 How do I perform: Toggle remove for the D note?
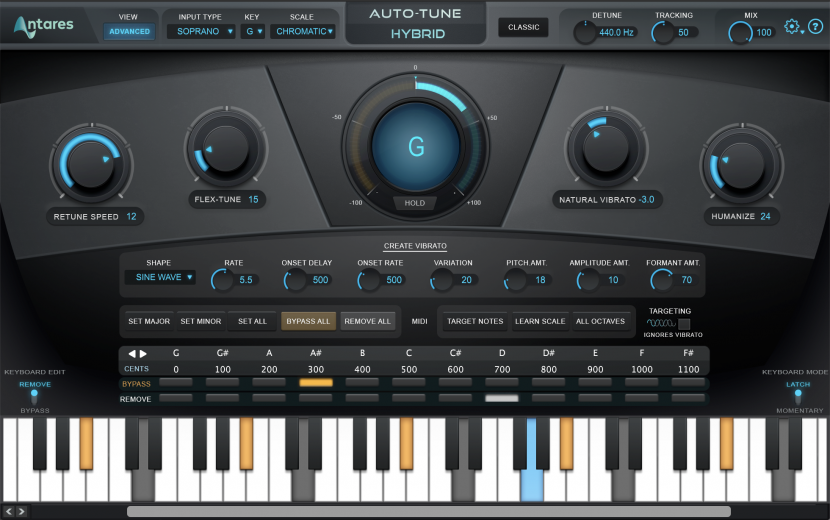[502, 398]
